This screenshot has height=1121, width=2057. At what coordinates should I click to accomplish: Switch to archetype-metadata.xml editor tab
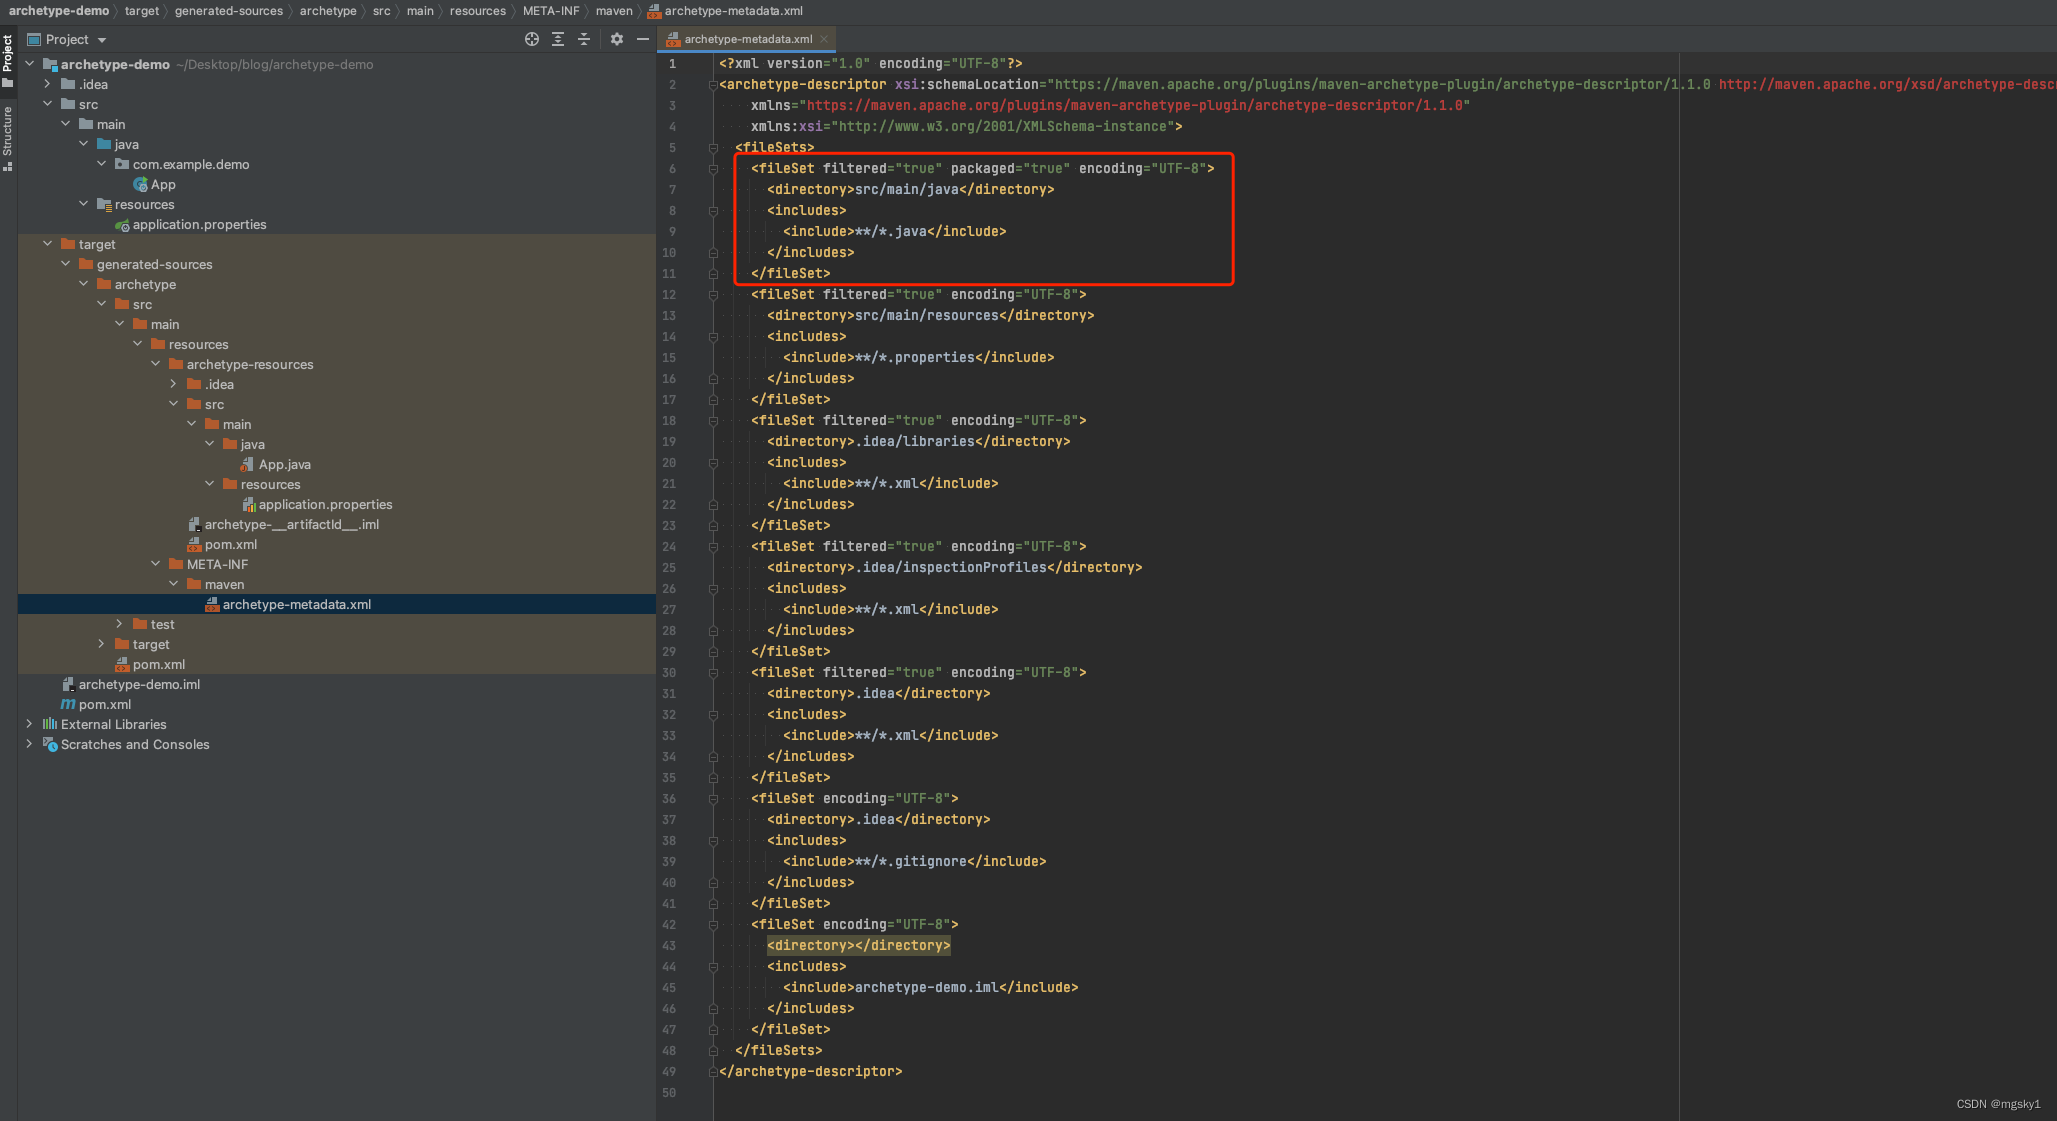pos(747,39)
